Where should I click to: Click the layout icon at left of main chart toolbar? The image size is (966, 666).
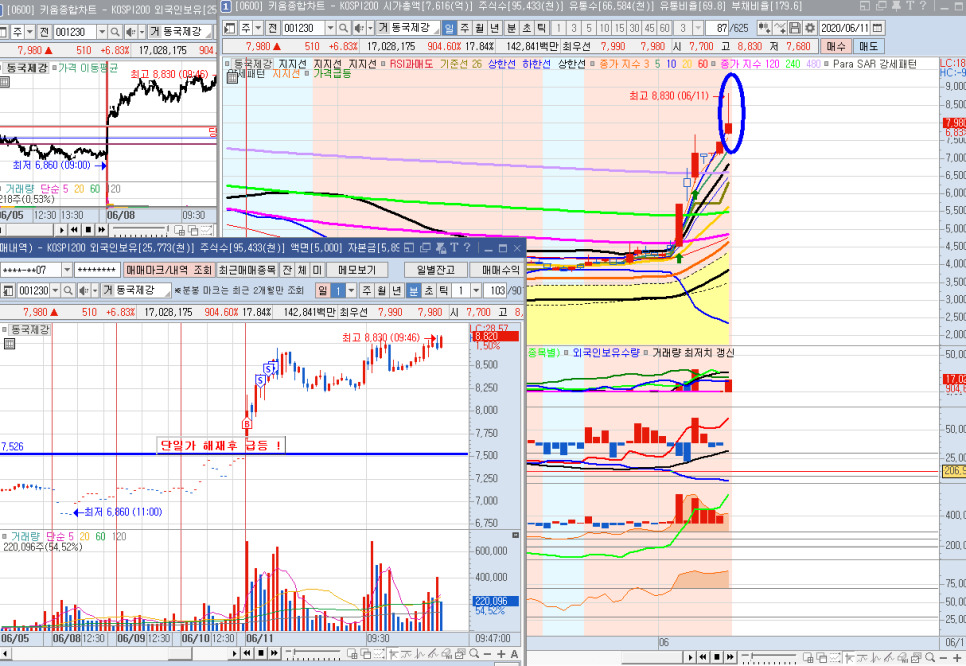[x=230, y=28]
